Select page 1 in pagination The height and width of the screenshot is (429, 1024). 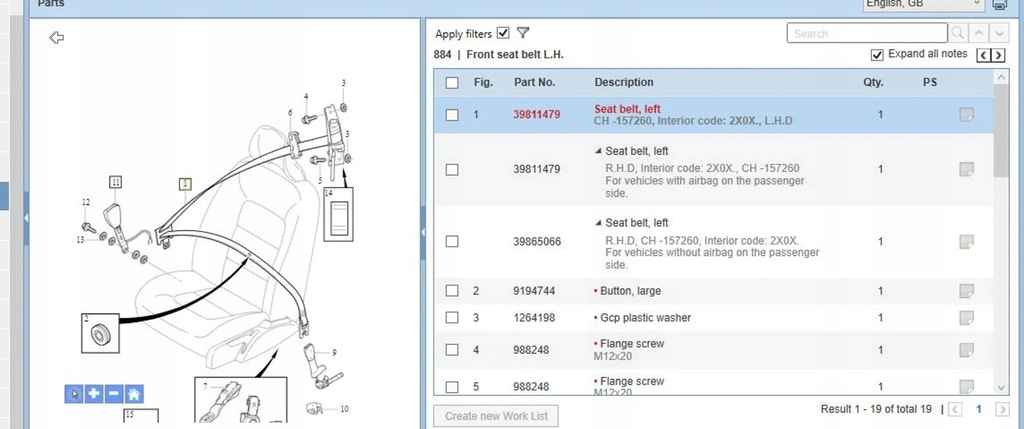coord(978,409)
